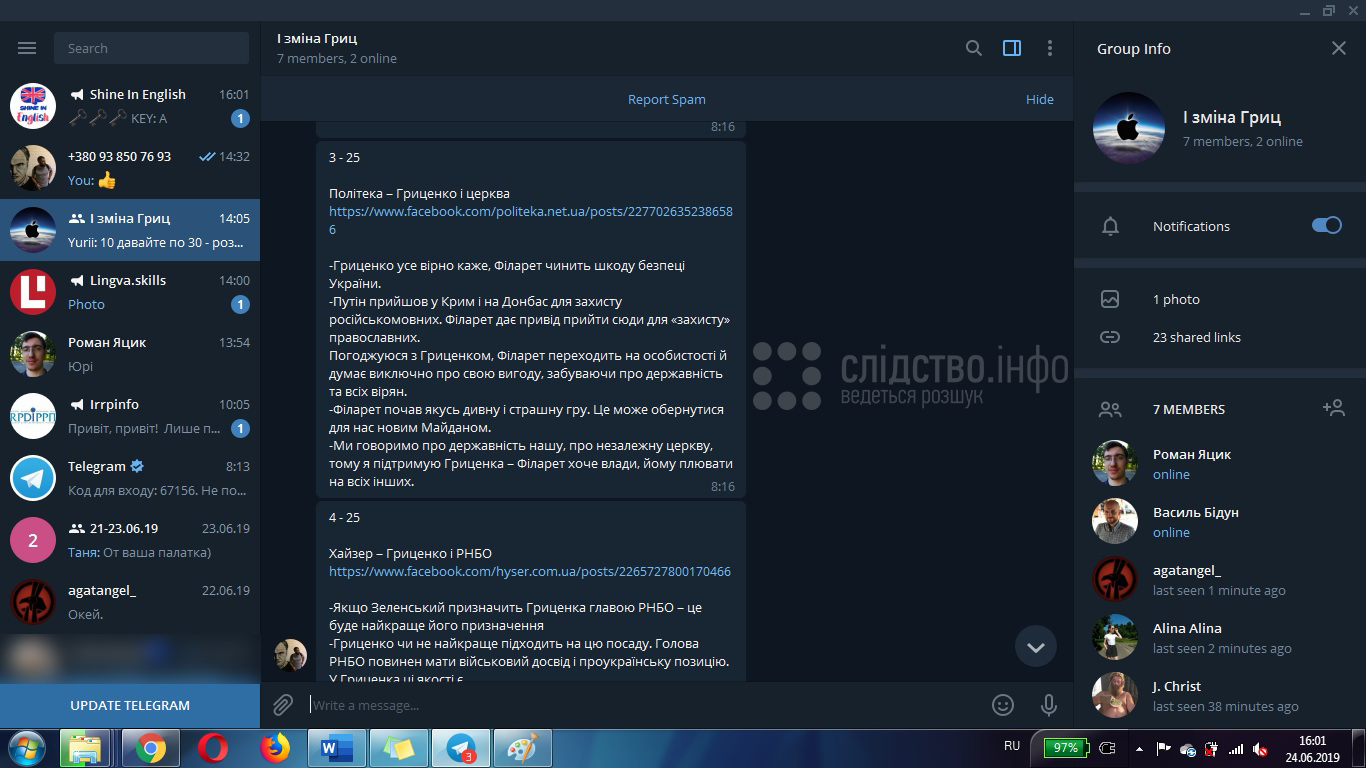The width and height of the screenshot is (1366, 768).
Task: Close the Group Info panel
Action: [1339, 48]
